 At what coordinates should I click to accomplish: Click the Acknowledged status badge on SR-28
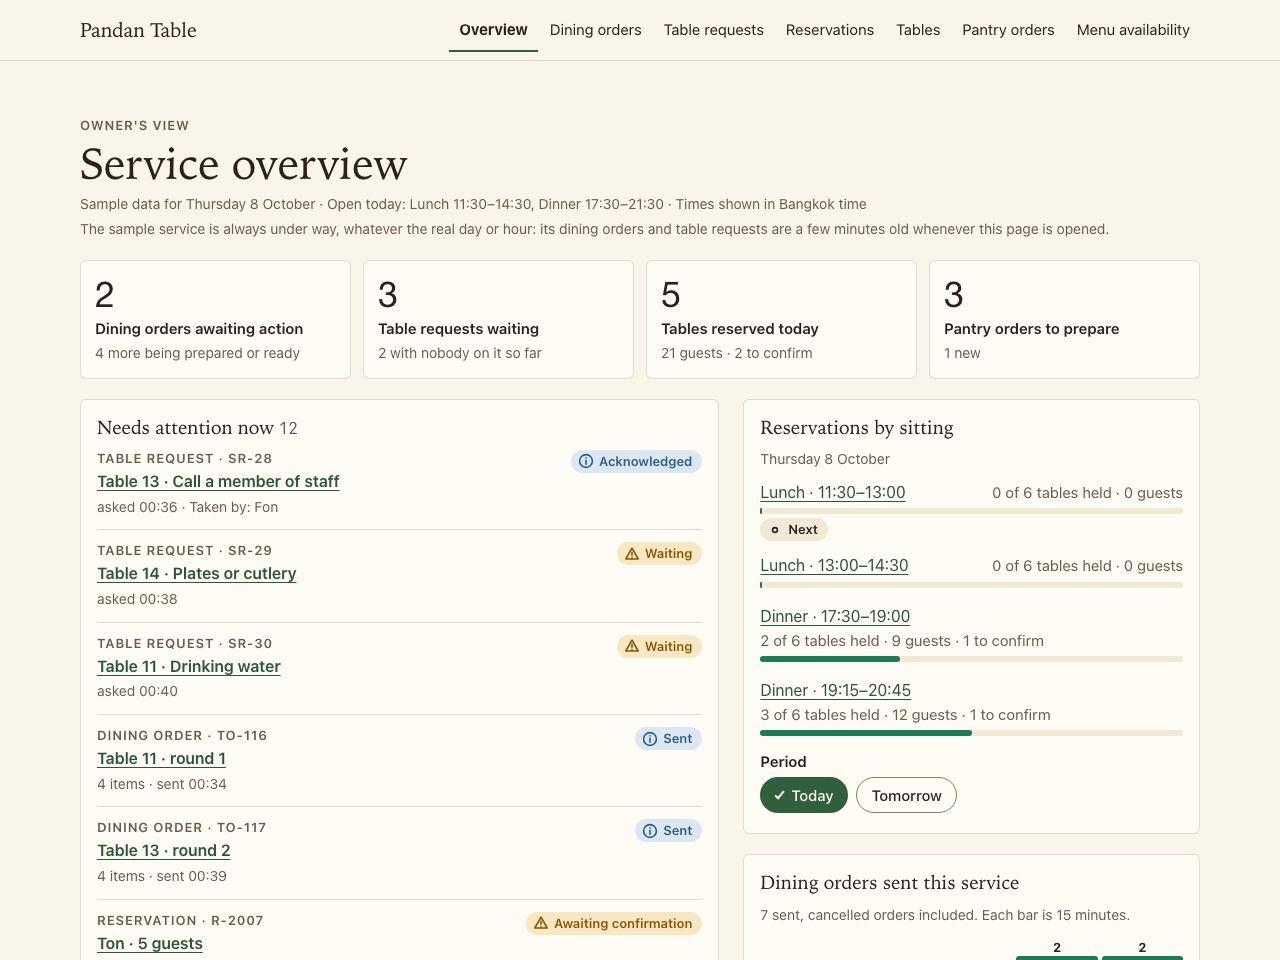point(636,462)
